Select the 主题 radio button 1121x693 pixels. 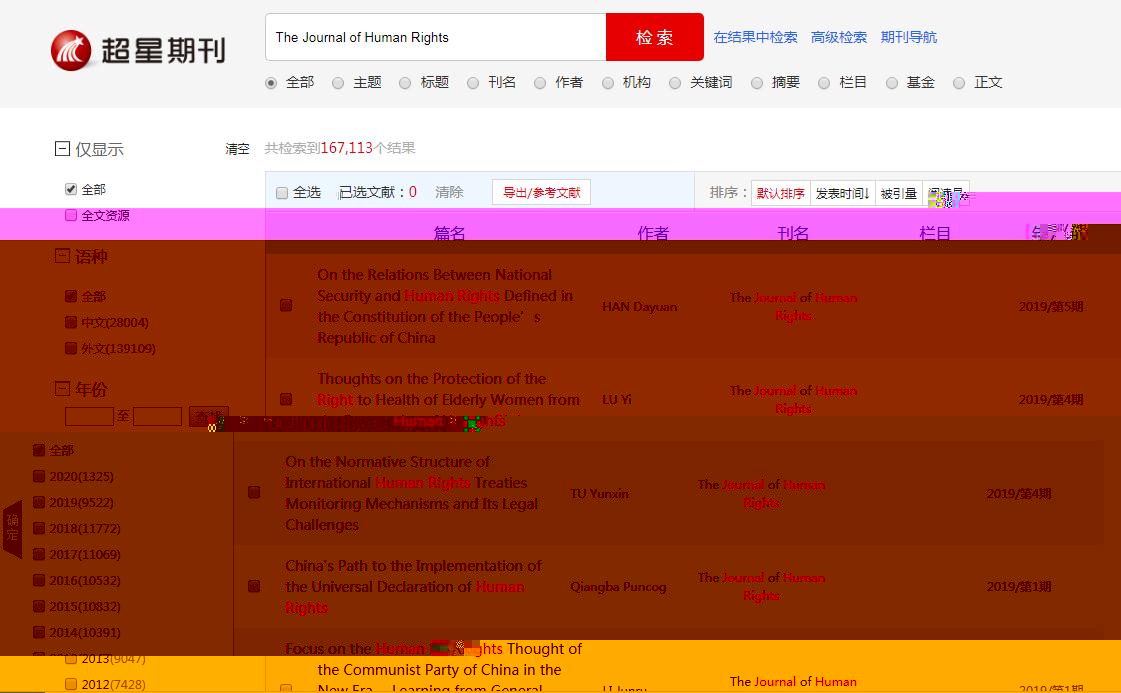(x=338, y=83)
